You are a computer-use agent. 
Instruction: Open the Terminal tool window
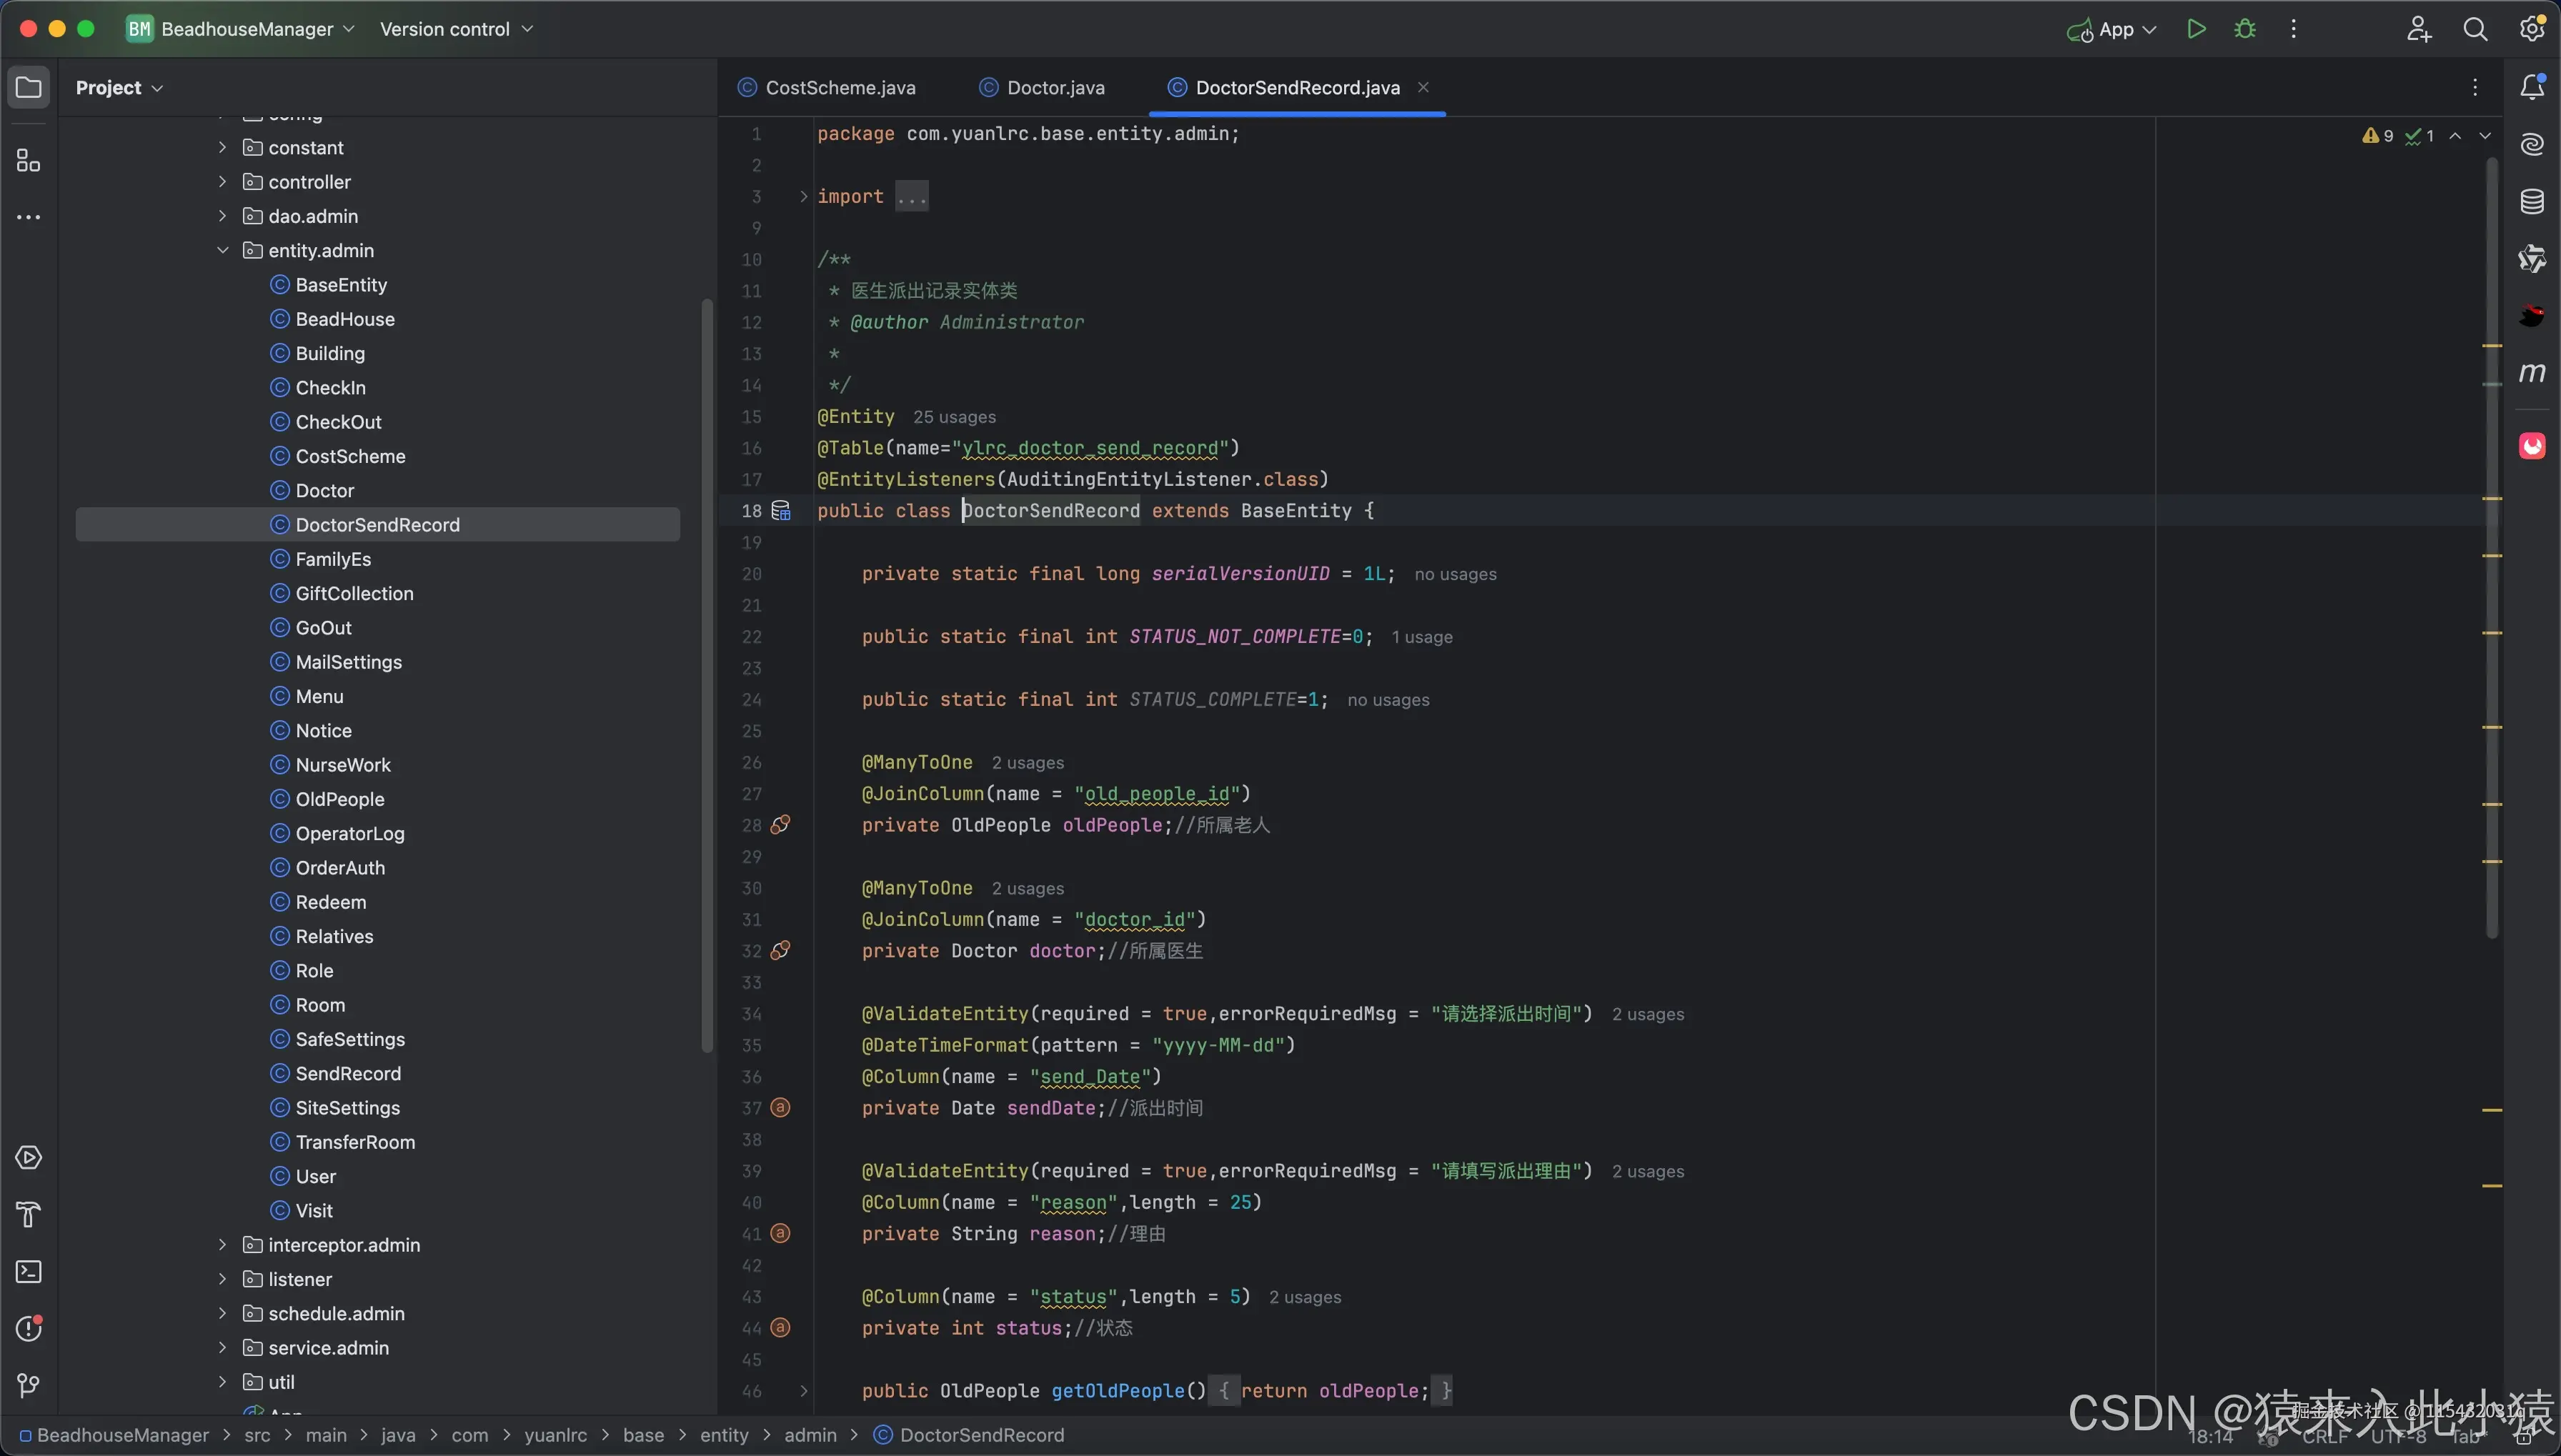tap(29, 1272)
